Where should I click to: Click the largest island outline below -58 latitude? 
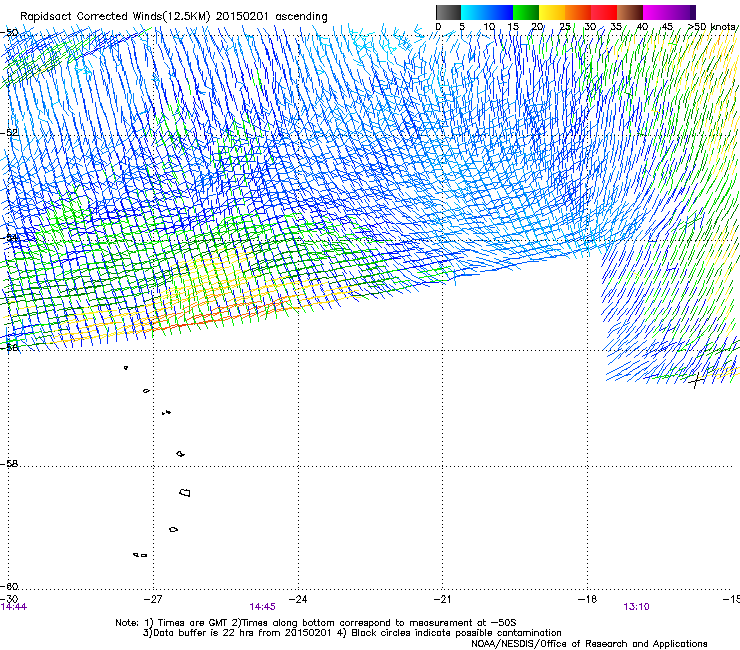(185, 492)
